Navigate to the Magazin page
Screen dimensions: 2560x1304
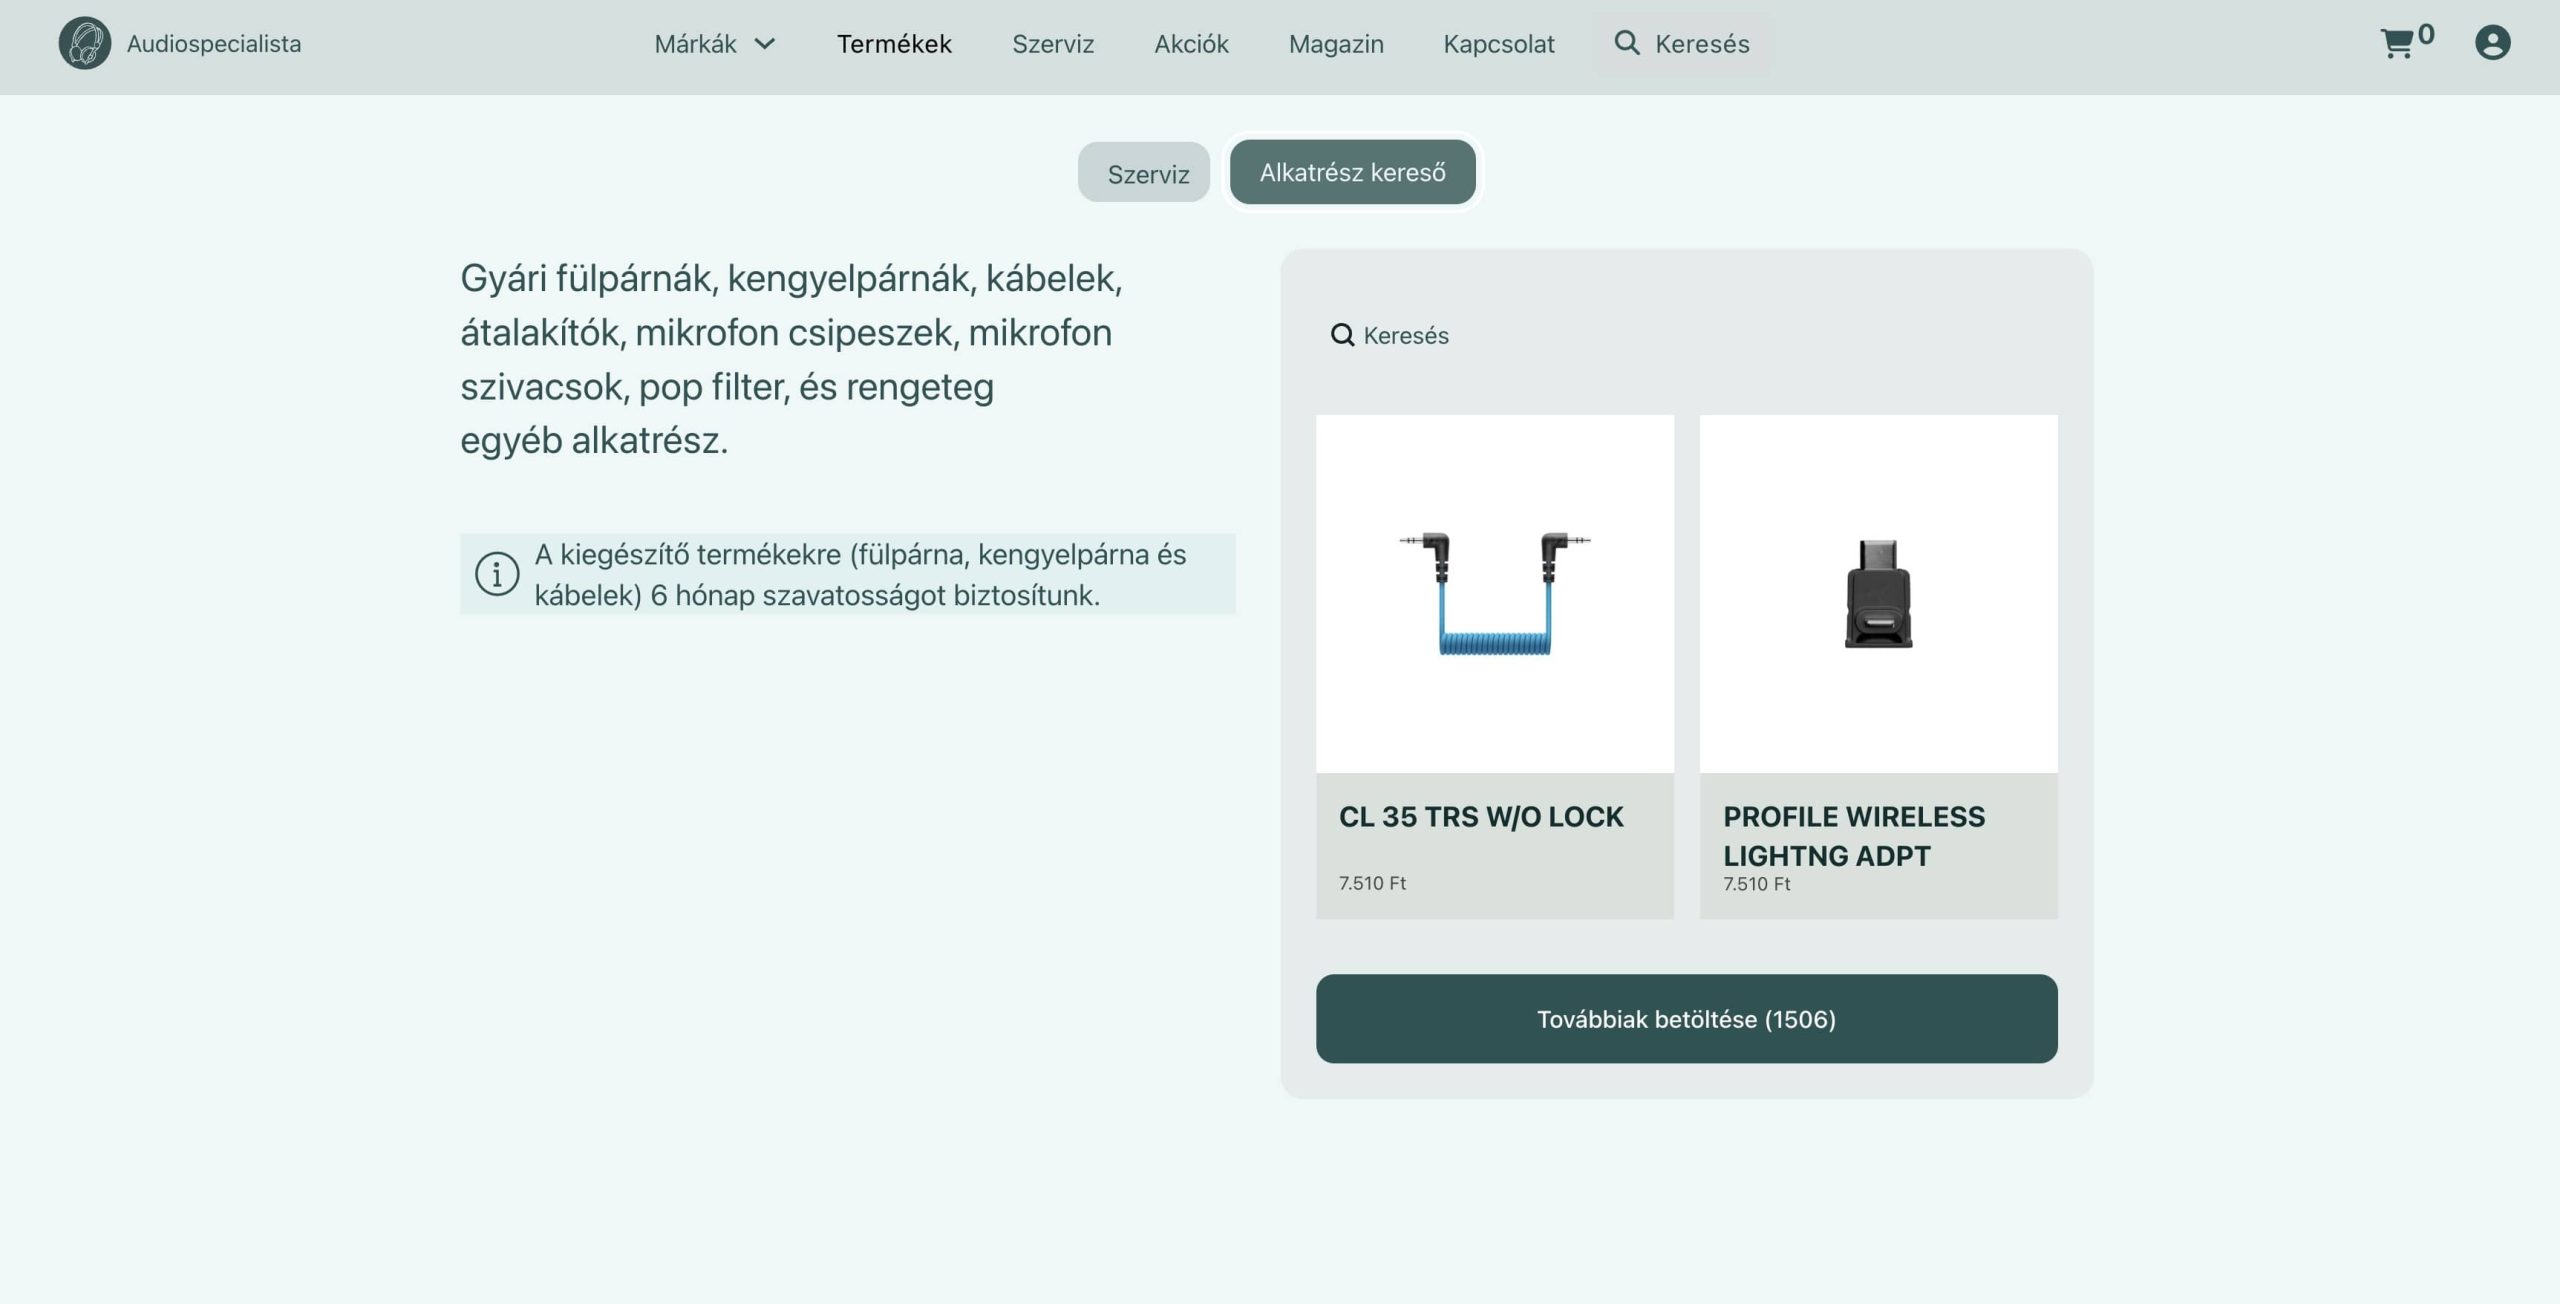1336,44
